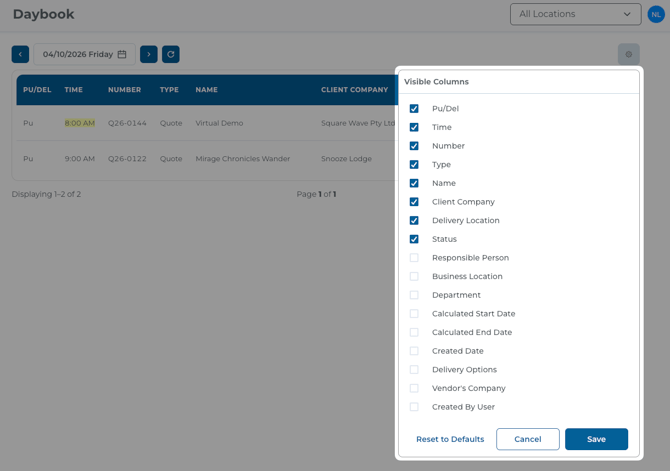This screenshot has width=670, height=471.
Task: Click the Pu cell in Q26-0144 row
Action: [28, 123]
